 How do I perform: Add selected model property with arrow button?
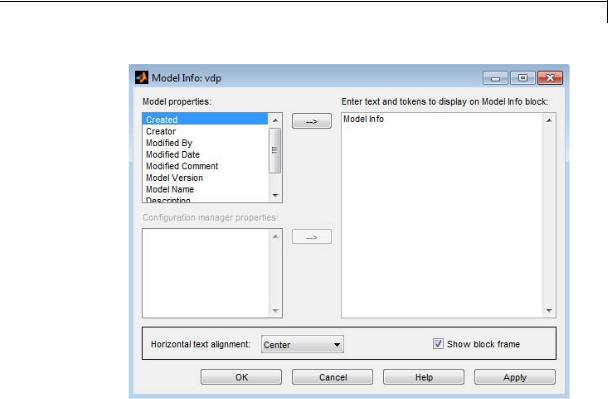click(312, 121)
